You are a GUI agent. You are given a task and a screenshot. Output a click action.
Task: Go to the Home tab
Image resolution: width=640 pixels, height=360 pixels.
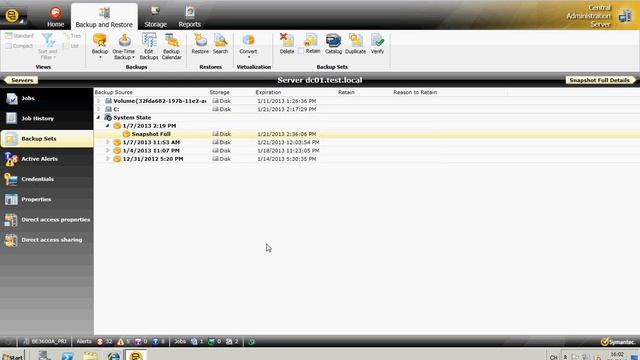pyautogui.click(x=55, y=17)
